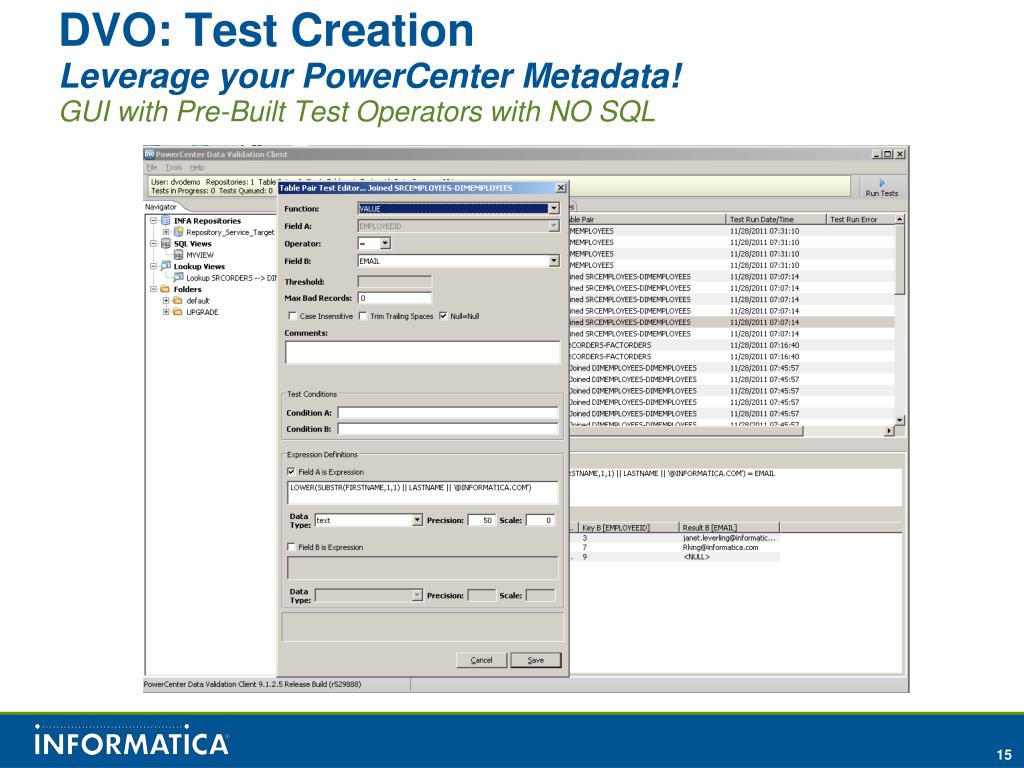
Task: Select the MYVIEW SQL view icon
Action: point(178,255)
